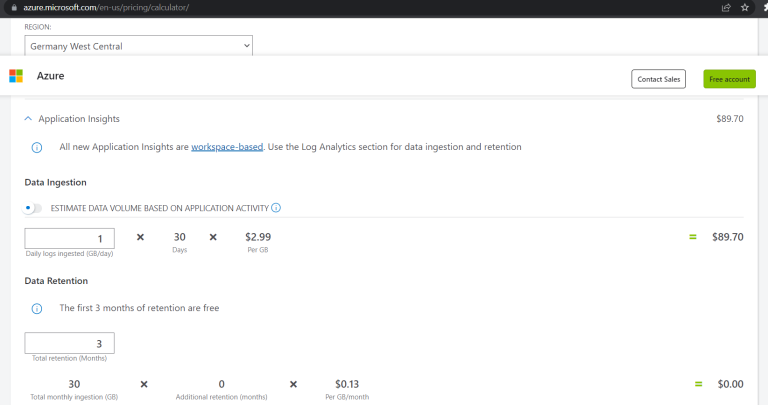Open the workspace-based hyperlink
The height and width of the screenshot is (405, 768).
tap(227, 147)
